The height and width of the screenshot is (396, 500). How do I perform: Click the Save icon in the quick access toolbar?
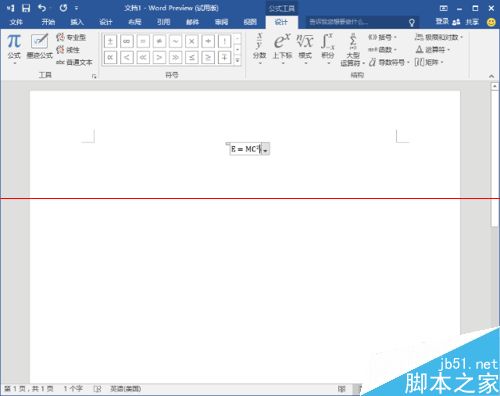coord(26,8)
